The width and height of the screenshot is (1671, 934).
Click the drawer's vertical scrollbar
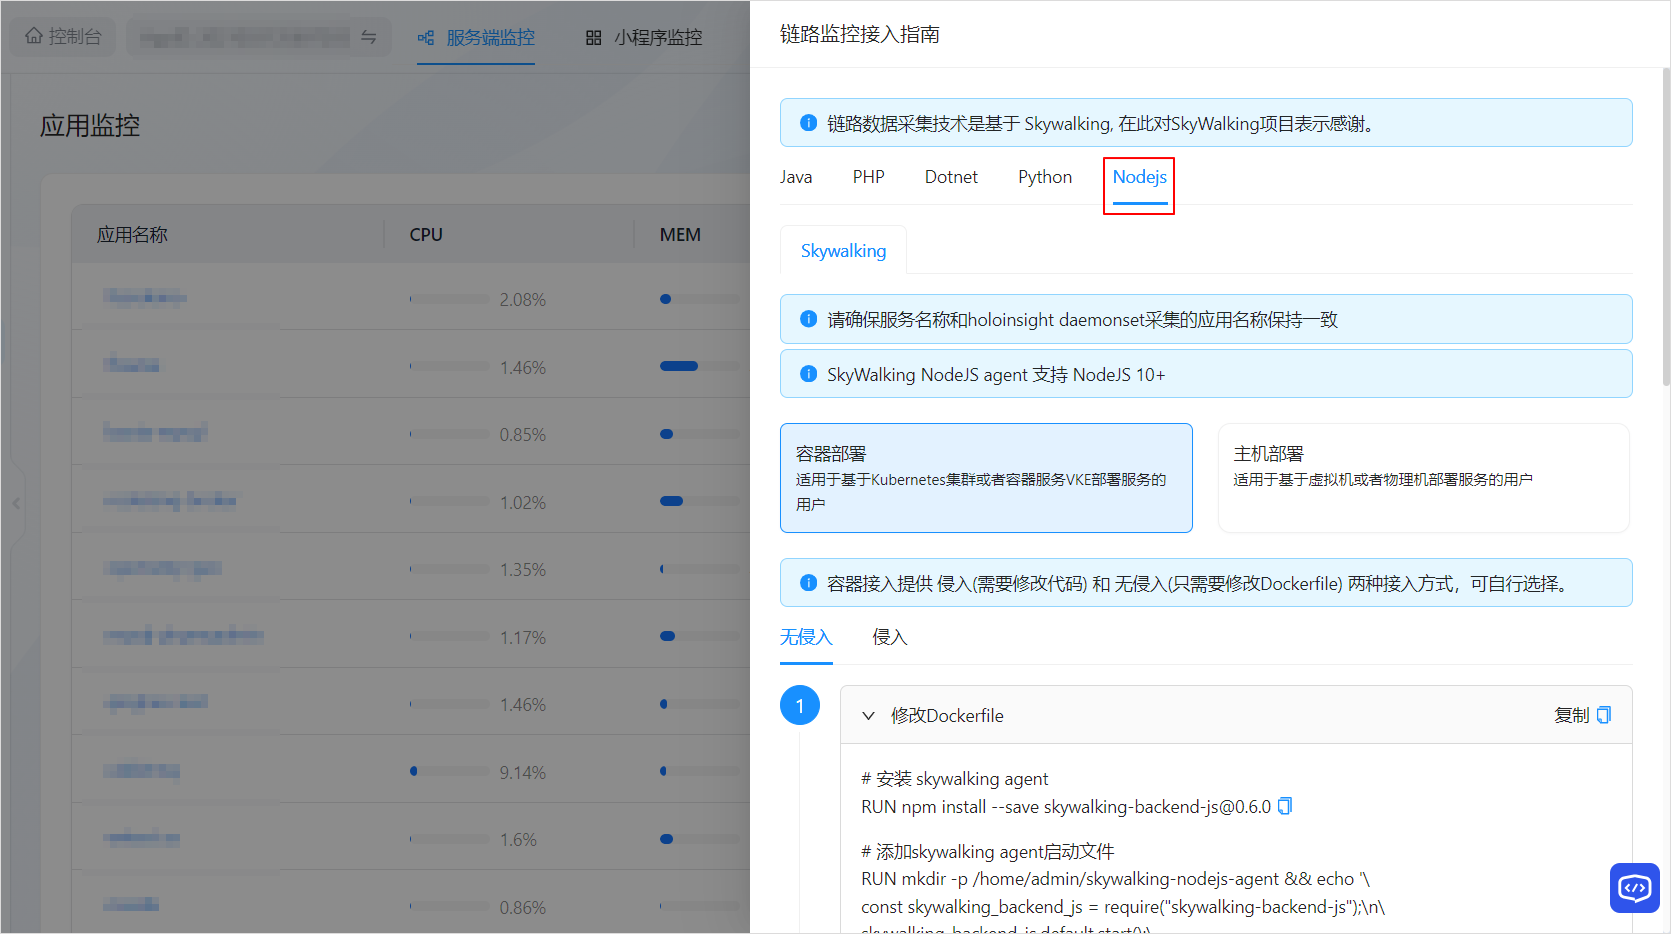(x=1665, y=226)
